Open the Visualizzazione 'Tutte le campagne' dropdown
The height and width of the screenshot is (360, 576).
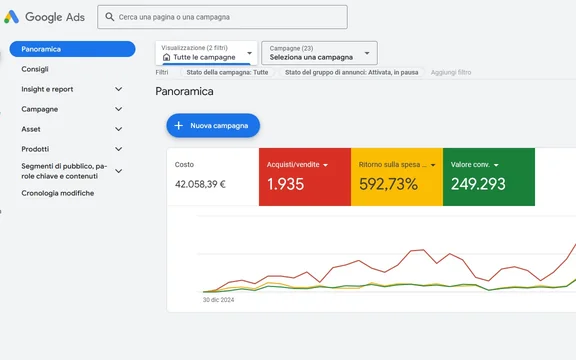coord(206,53)
